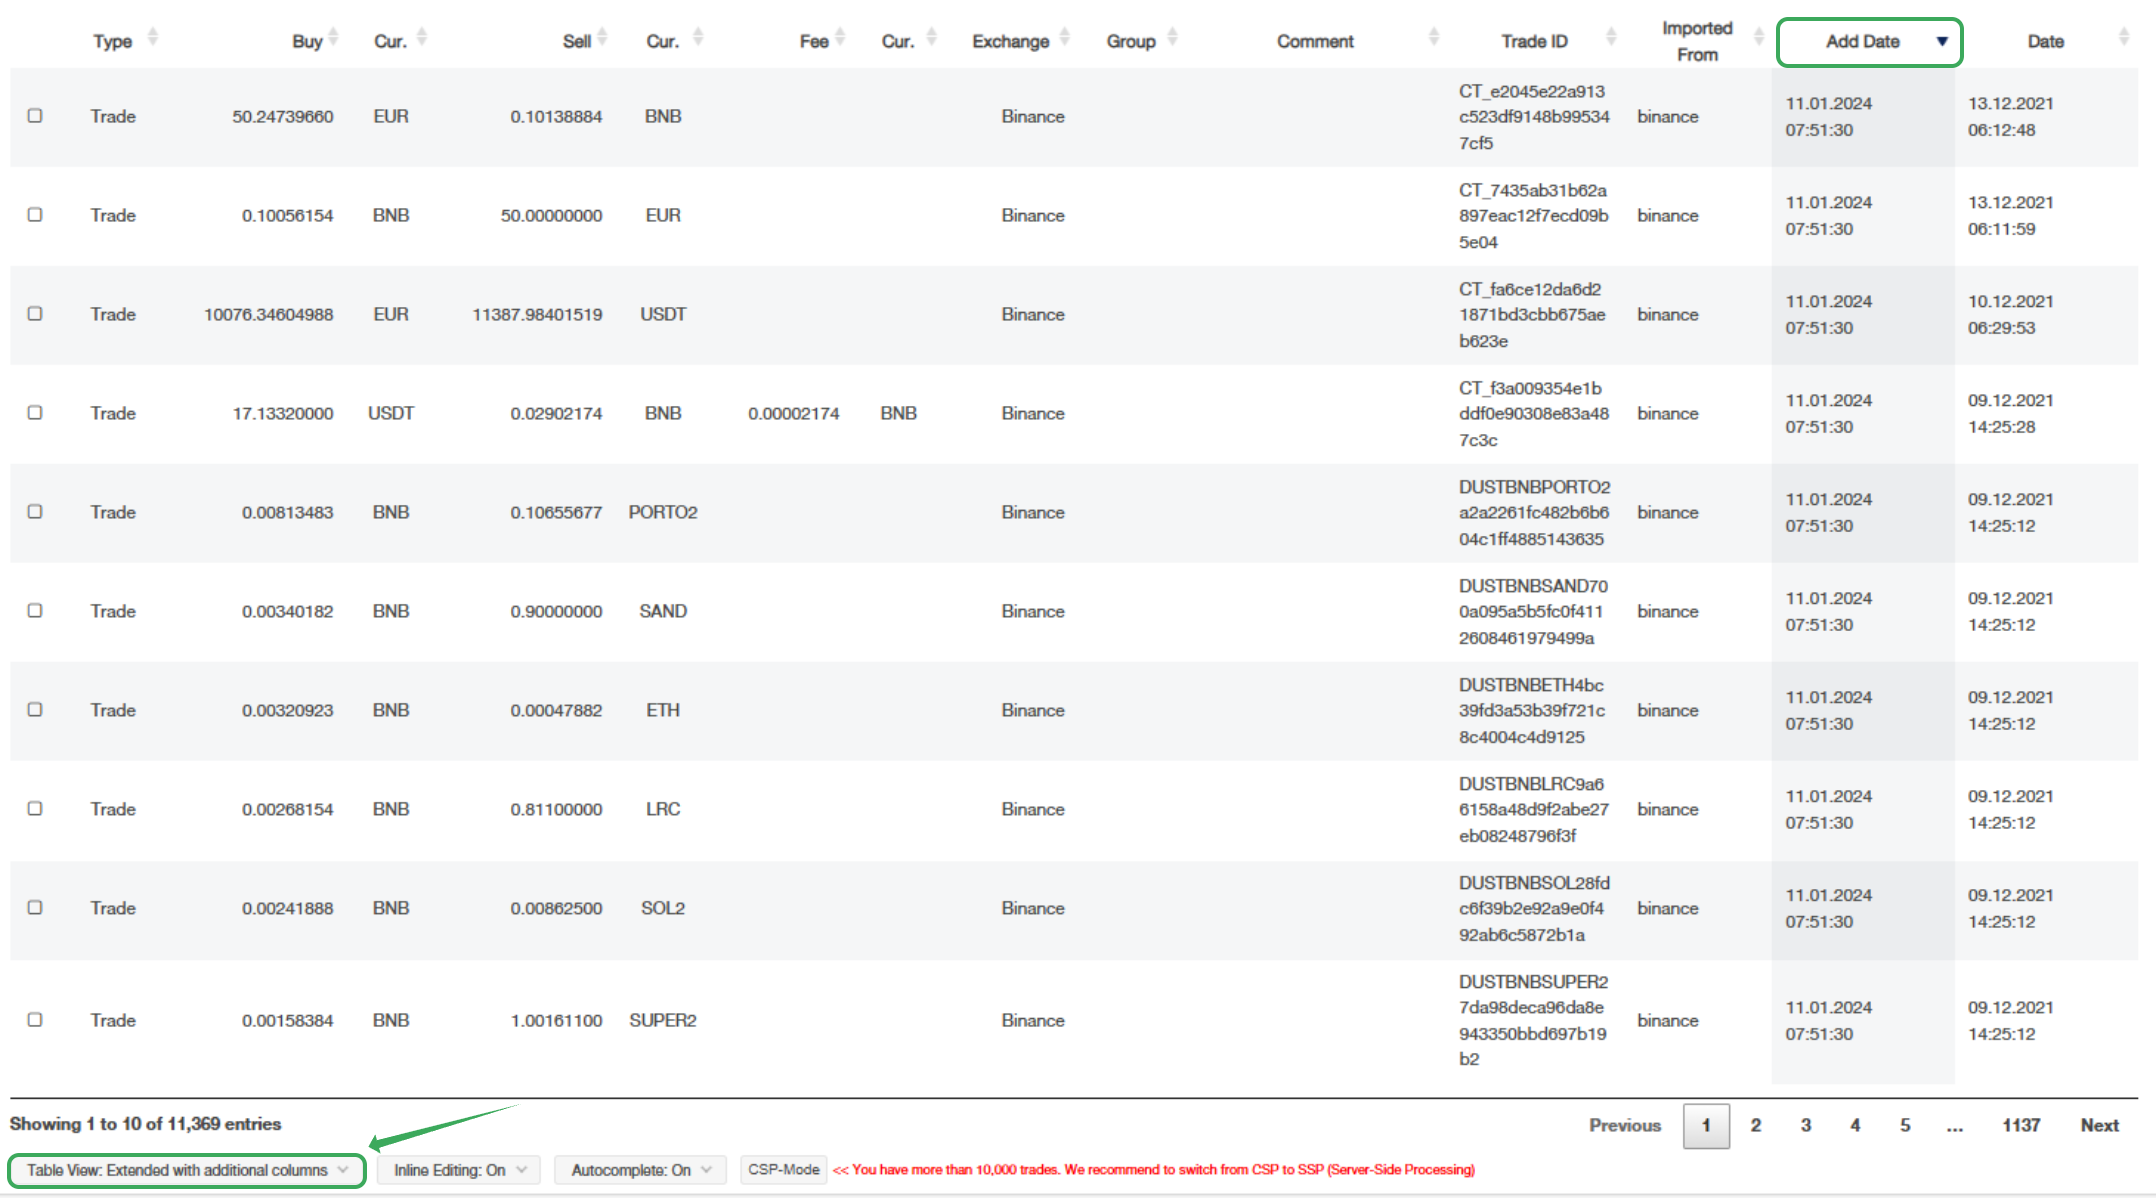Check the 50.24739660 EUR trade row checkbox
This screenshot has width=2156, height=1198.
tap(35, 116)
